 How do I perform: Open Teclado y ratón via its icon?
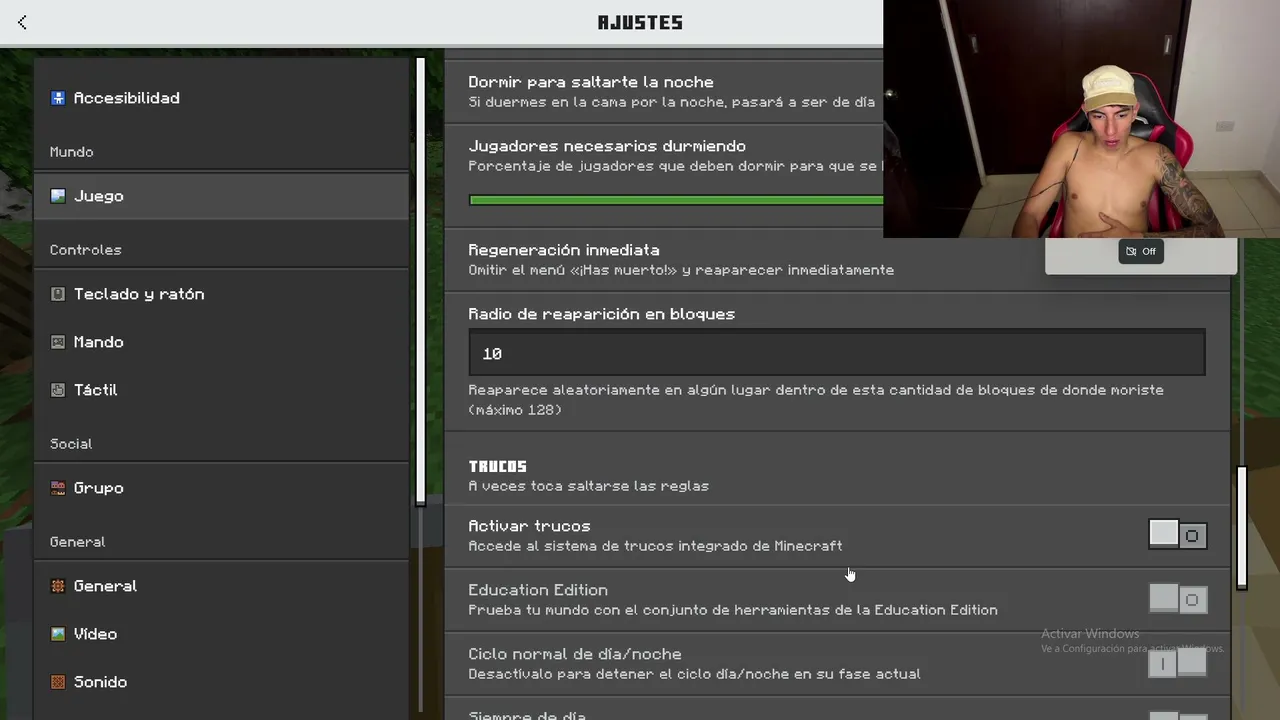(x=58, y=294)
